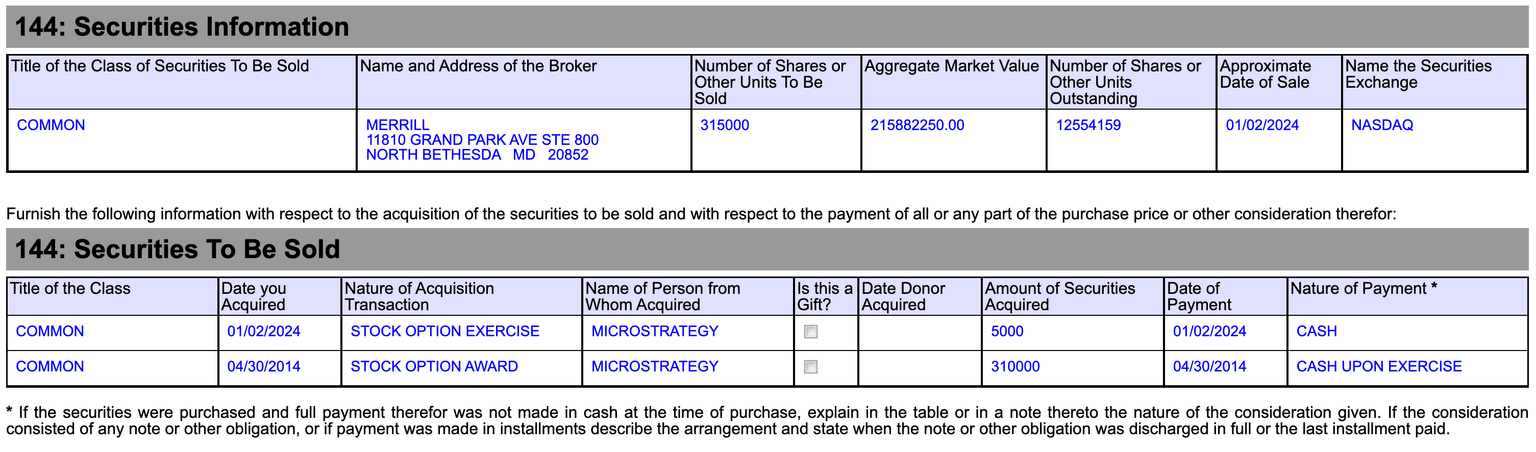Image resolution: width=1536 pixels, height=452 pixels.
Task: Click the 310000 securities acquired amount
Action: pyautogui.click(x=1015, y=367)
